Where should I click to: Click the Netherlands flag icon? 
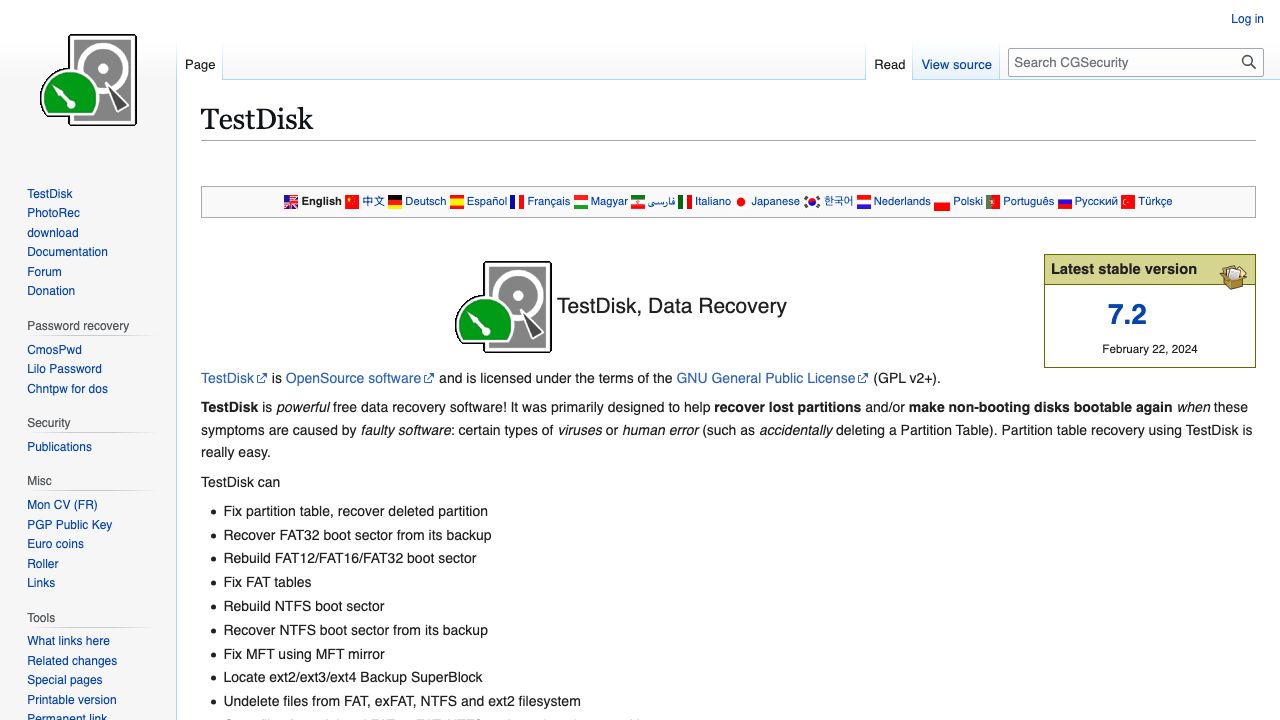864,202
